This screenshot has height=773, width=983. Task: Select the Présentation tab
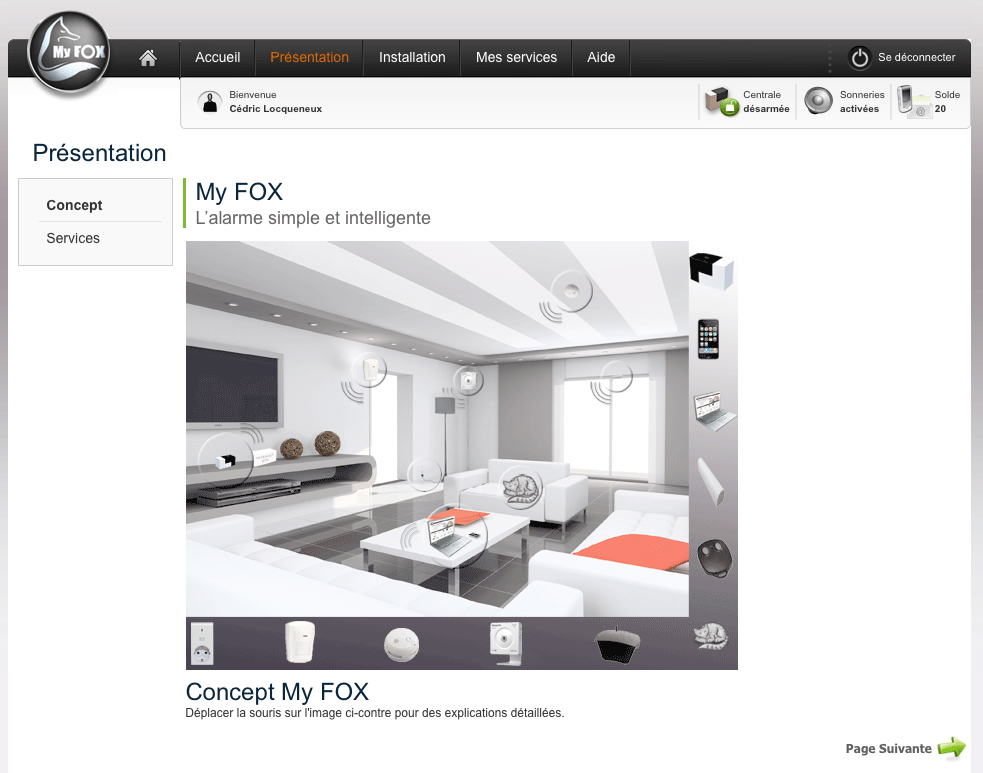[x=309, y=58]
